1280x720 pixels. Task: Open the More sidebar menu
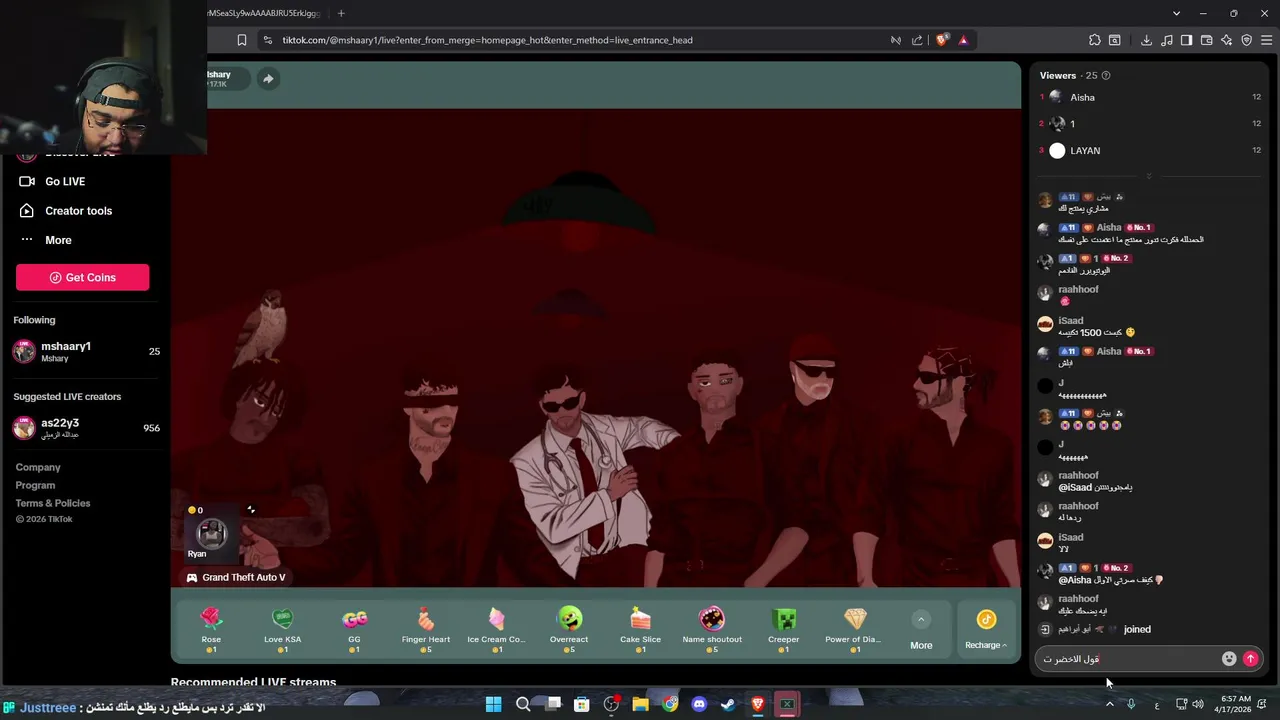click(x=58, y=240)
